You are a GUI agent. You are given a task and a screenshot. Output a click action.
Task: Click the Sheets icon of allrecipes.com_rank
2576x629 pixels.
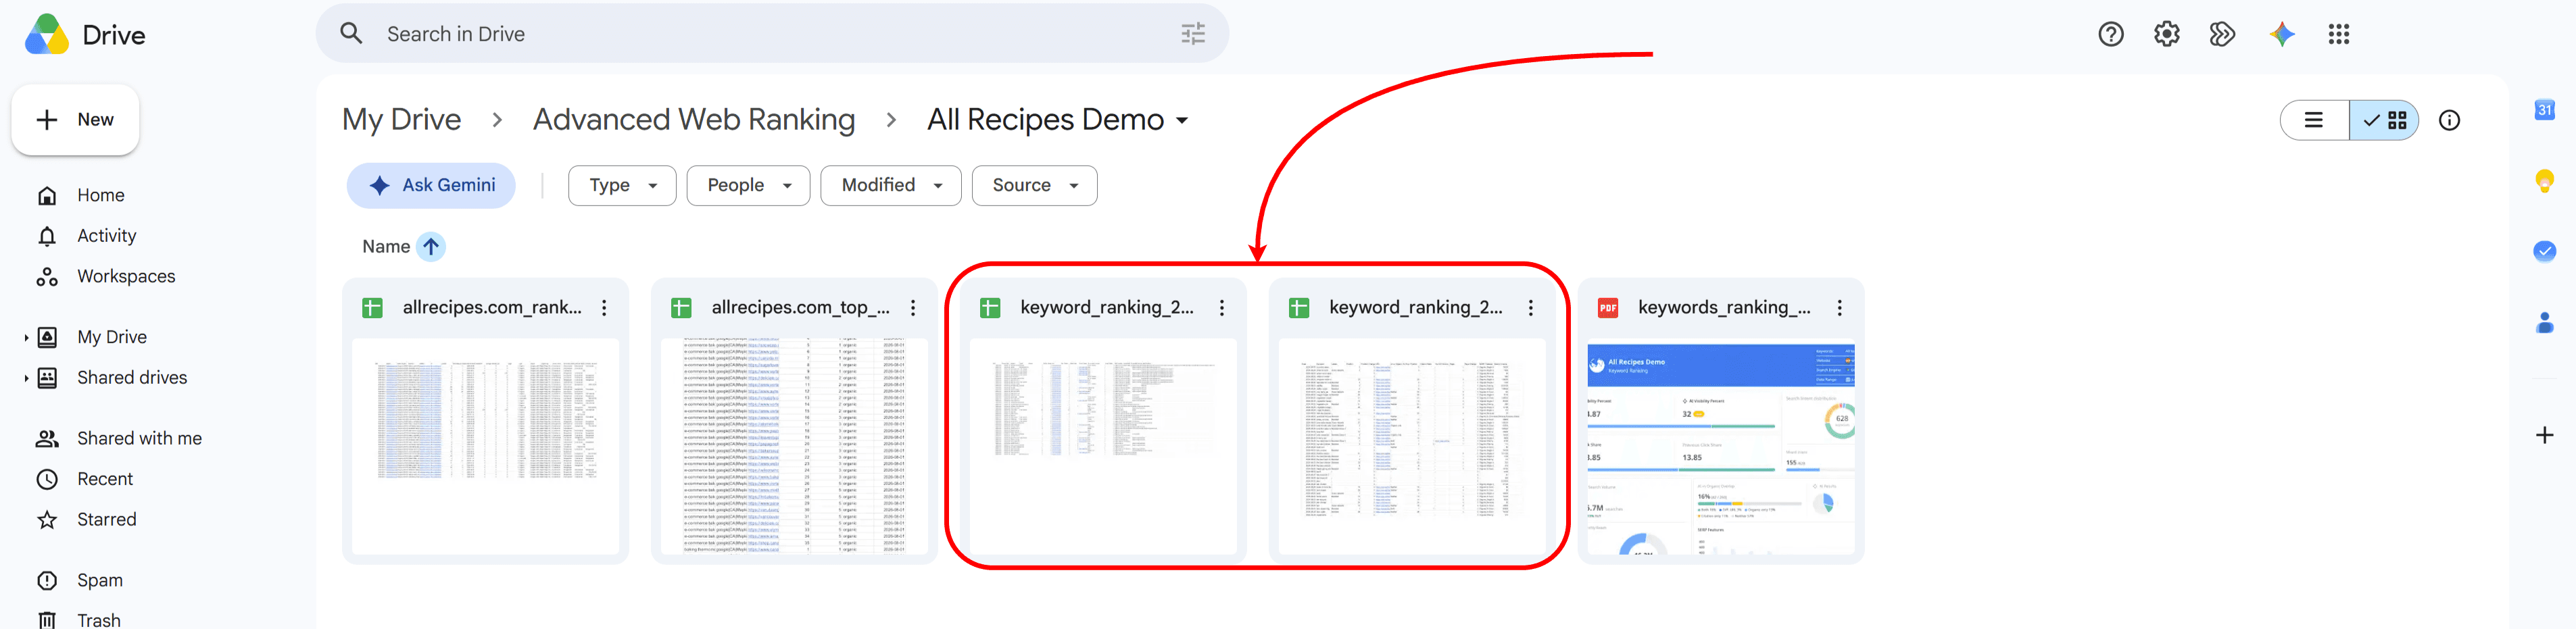coord(372,308)
